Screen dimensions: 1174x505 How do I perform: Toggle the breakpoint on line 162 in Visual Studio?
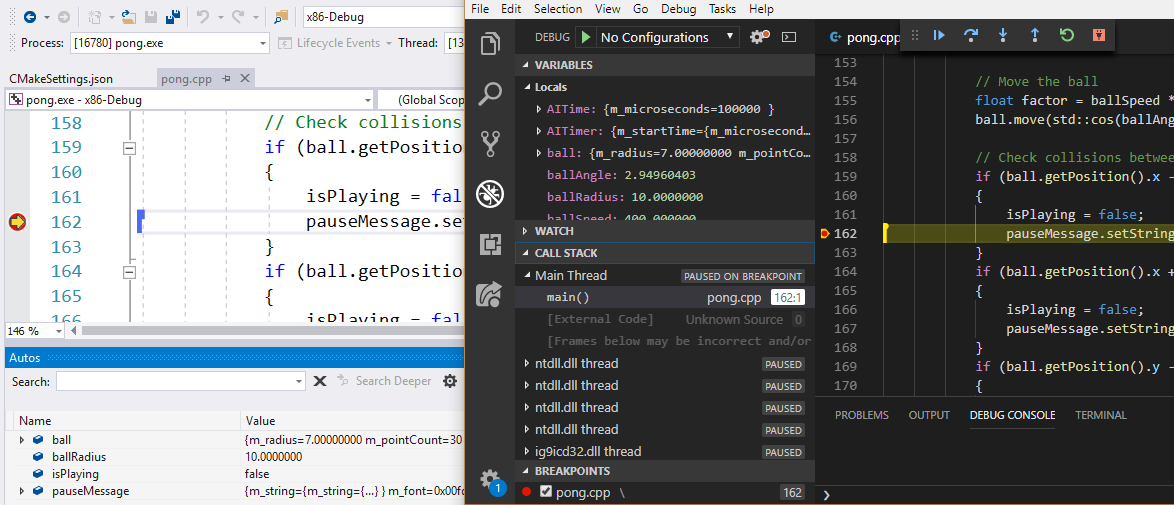point(16,222)
